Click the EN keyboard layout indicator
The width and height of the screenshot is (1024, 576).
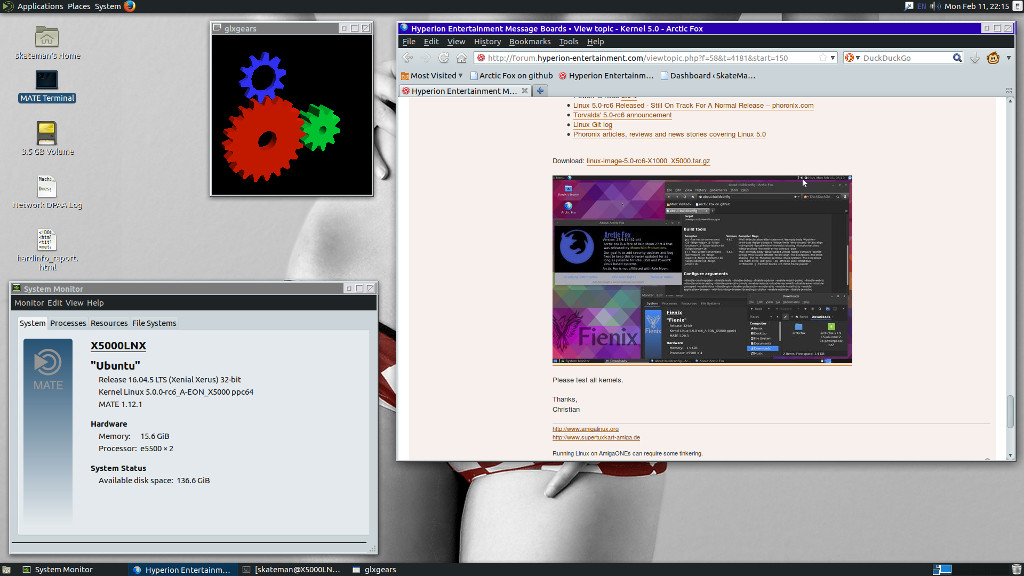921,6
